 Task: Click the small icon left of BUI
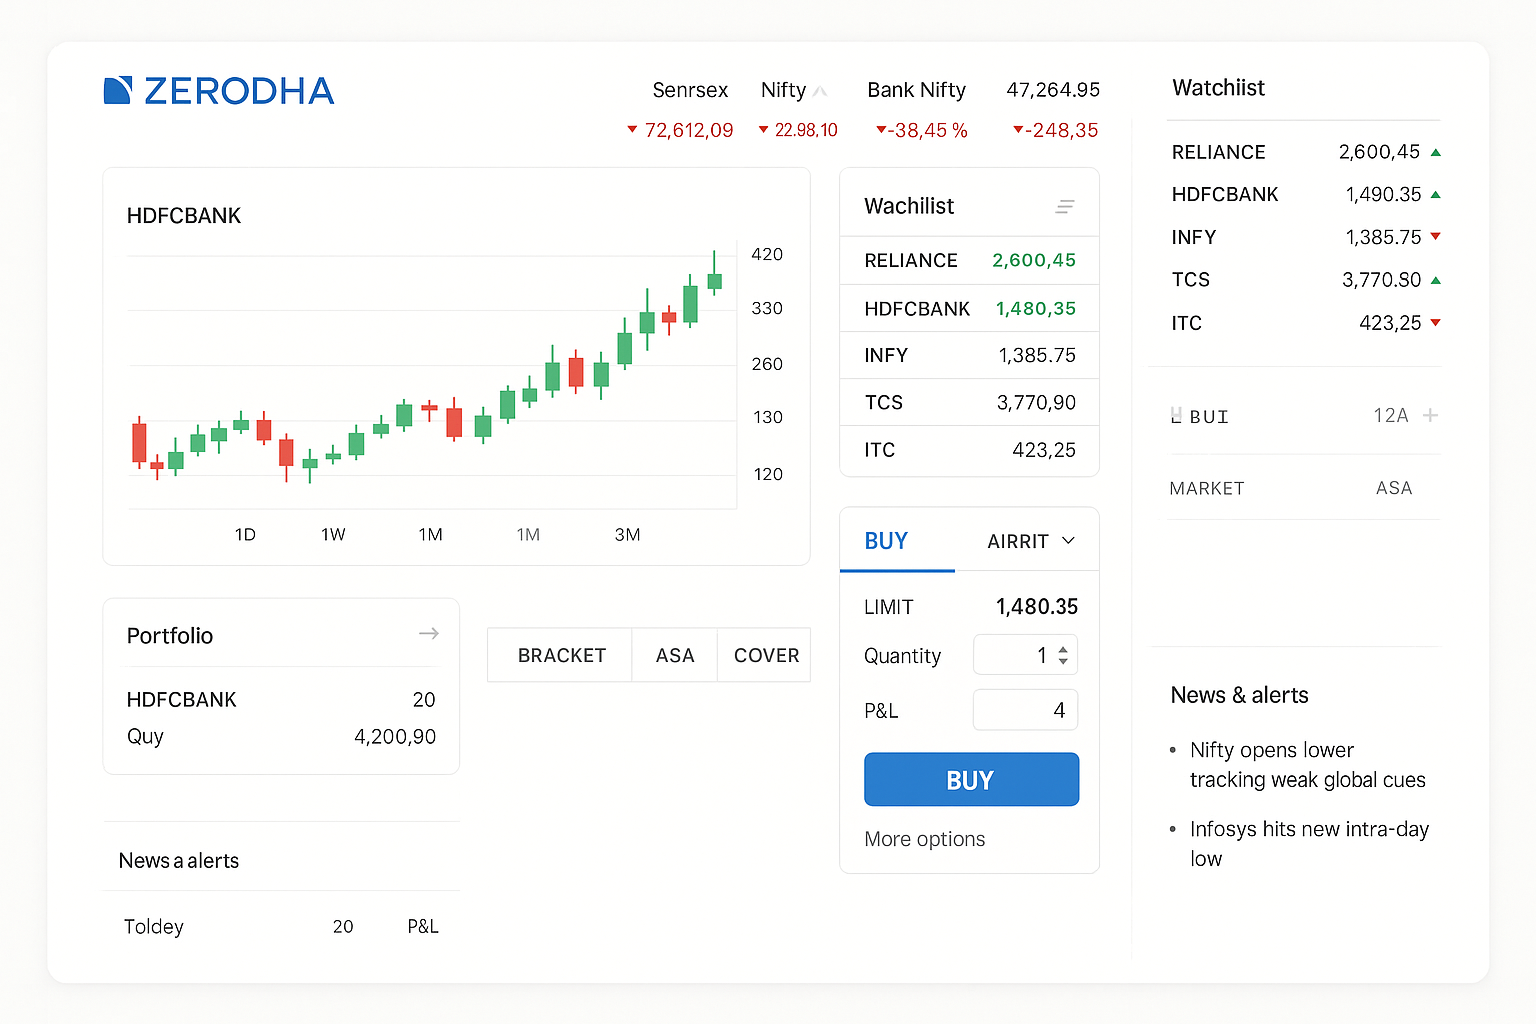pyautogui.click(x=1176, y=415)
